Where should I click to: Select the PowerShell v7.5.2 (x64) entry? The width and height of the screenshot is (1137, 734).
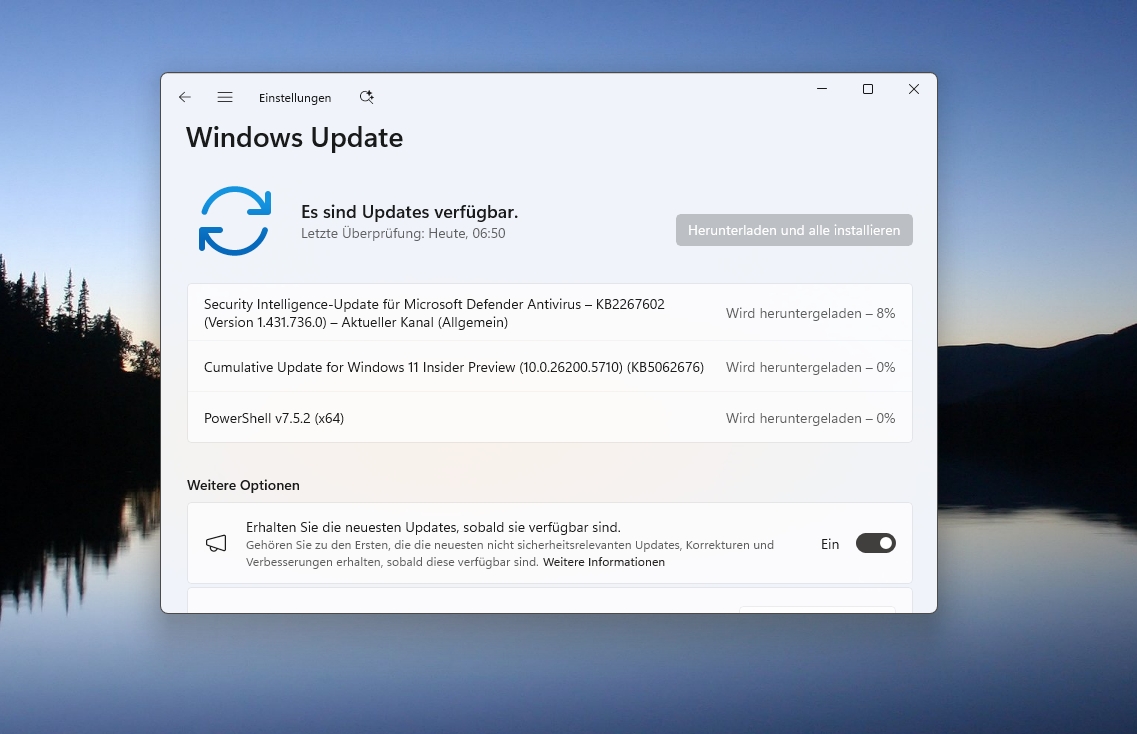tap(550, 418)
